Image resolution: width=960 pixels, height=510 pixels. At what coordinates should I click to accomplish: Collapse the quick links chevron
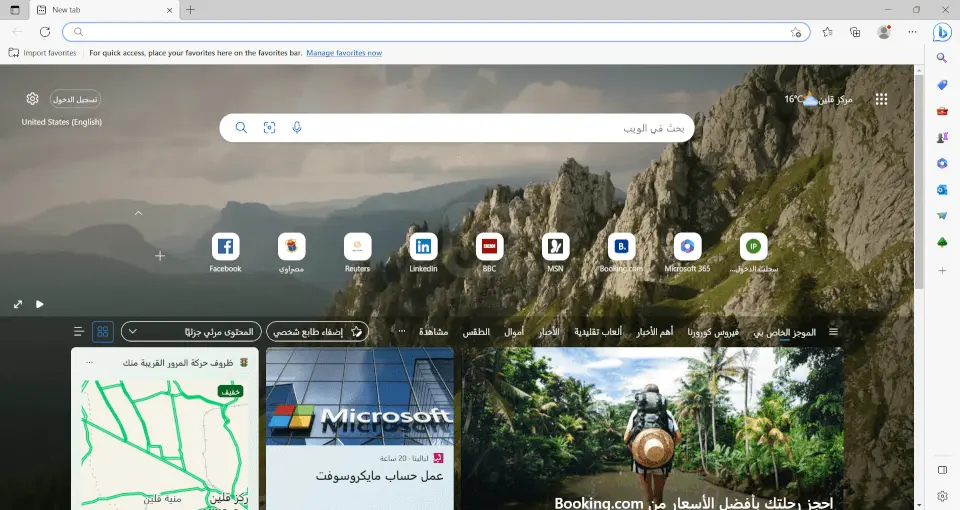(x=138, y=213)
